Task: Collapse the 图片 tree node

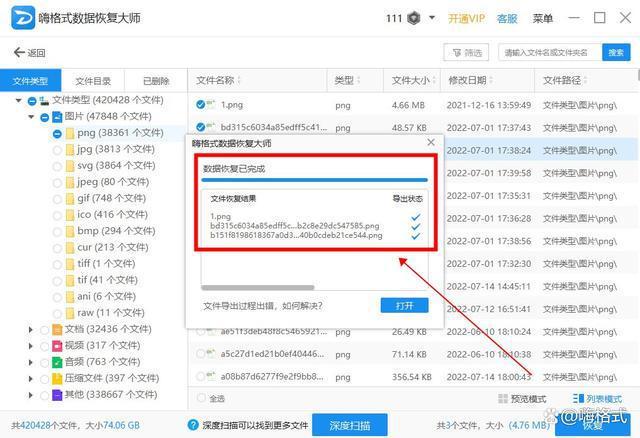Action: click(31, 117)
